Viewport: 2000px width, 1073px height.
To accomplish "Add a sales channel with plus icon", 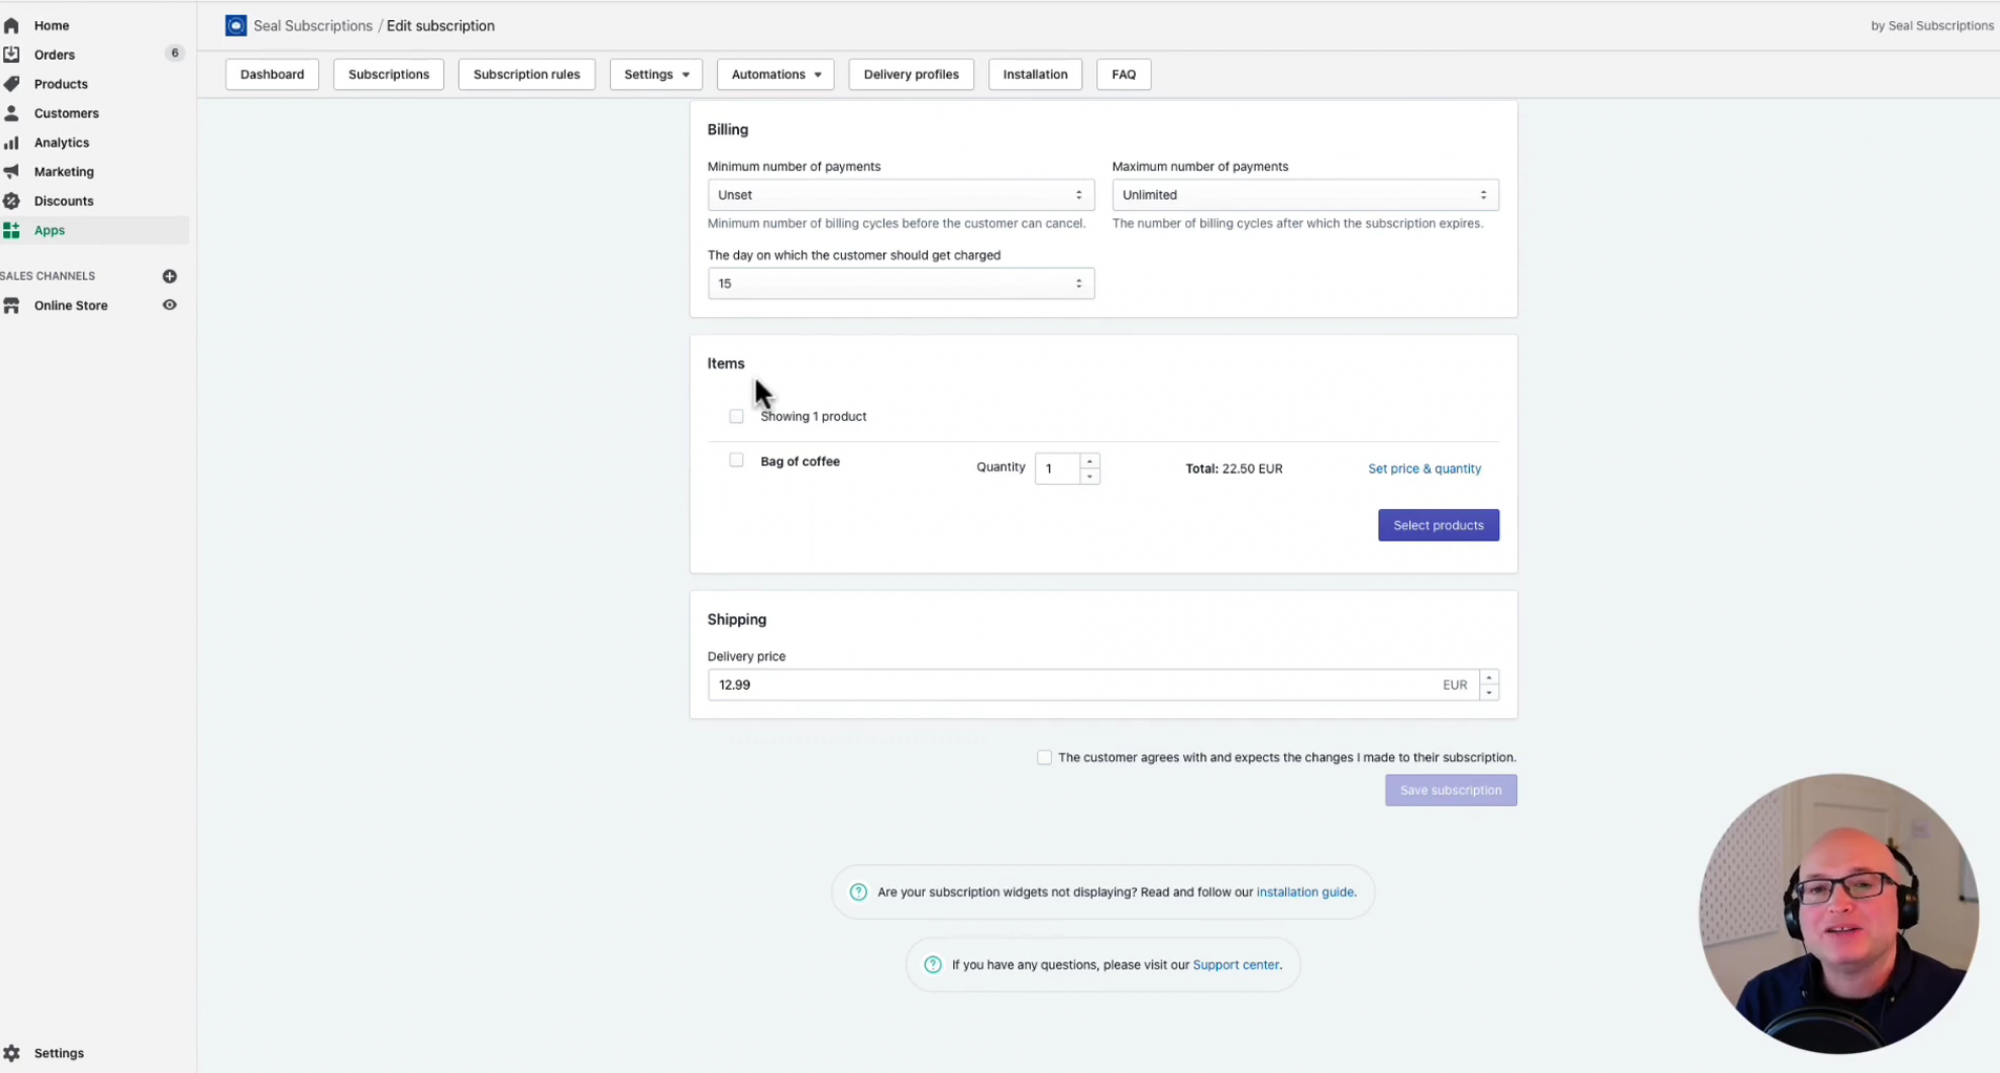I will click(x=169, y=276).
